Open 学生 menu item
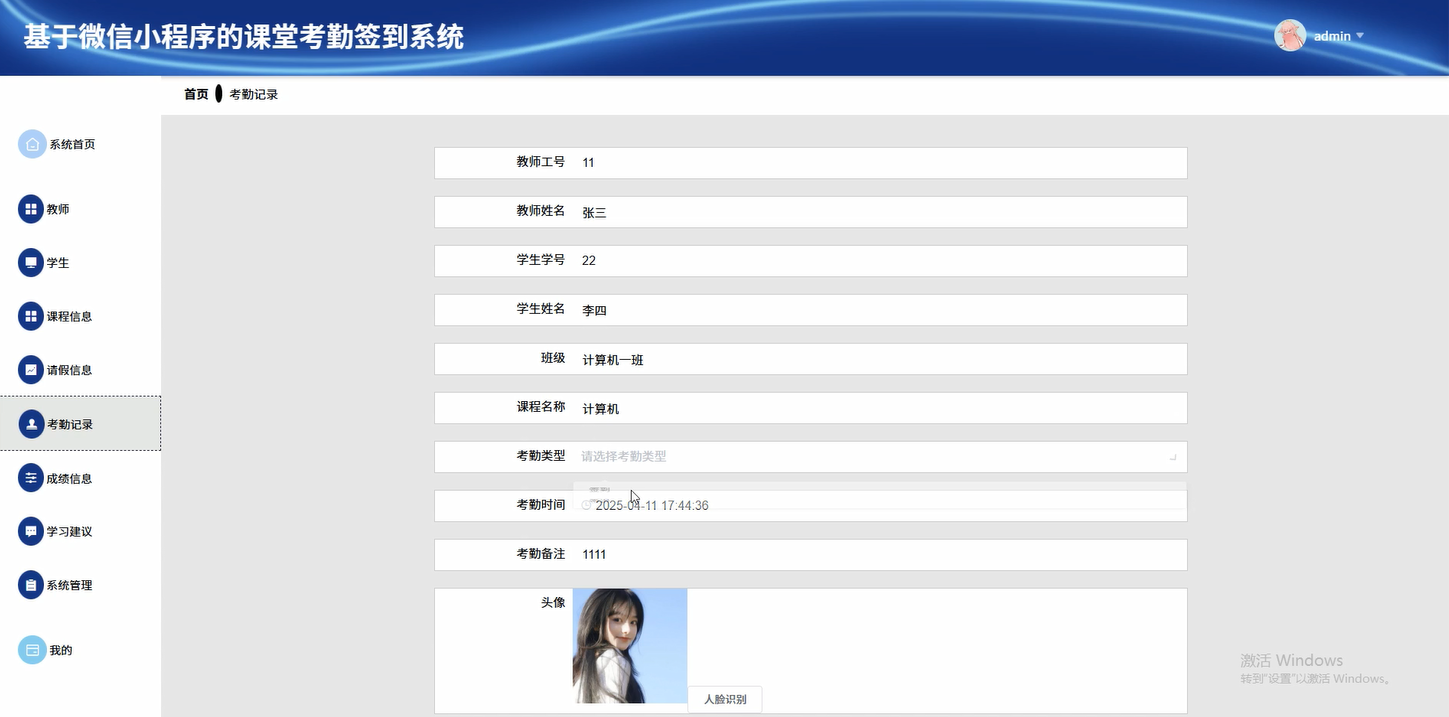Screen dimensions: 1449x717 (80, 262)
